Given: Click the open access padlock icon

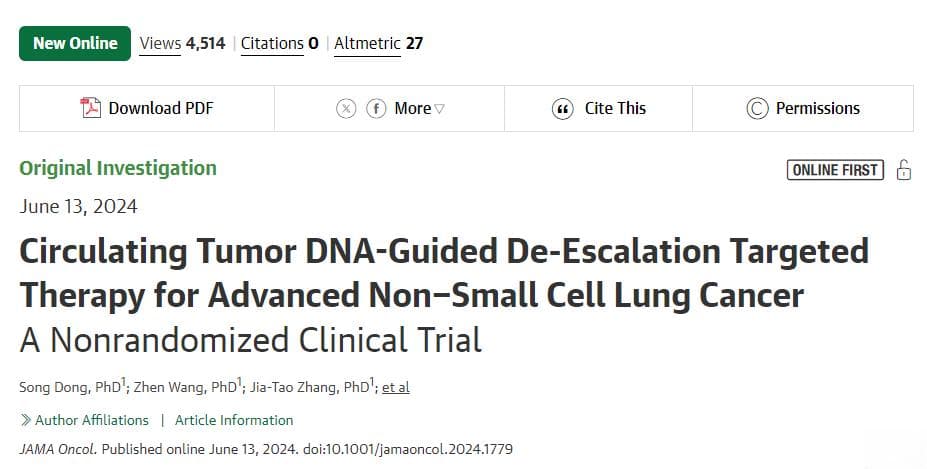Looking at the screenshot, I should (903, 170).
